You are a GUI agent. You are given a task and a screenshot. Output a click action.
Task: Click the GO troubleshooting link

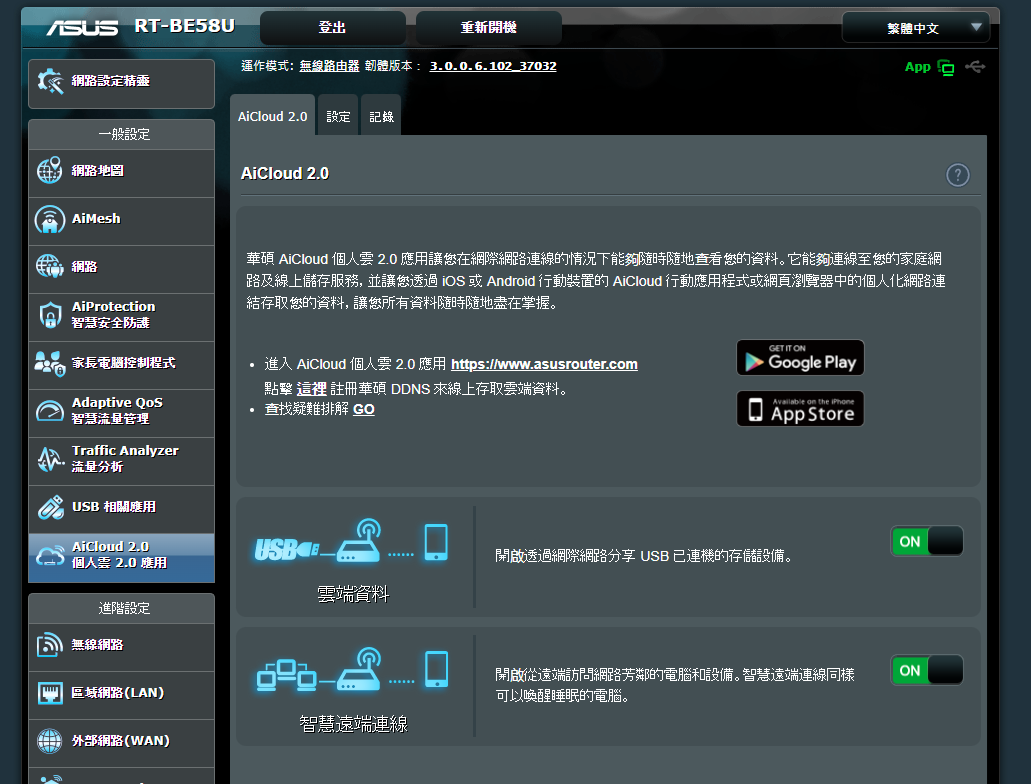(x=364, y=409)
